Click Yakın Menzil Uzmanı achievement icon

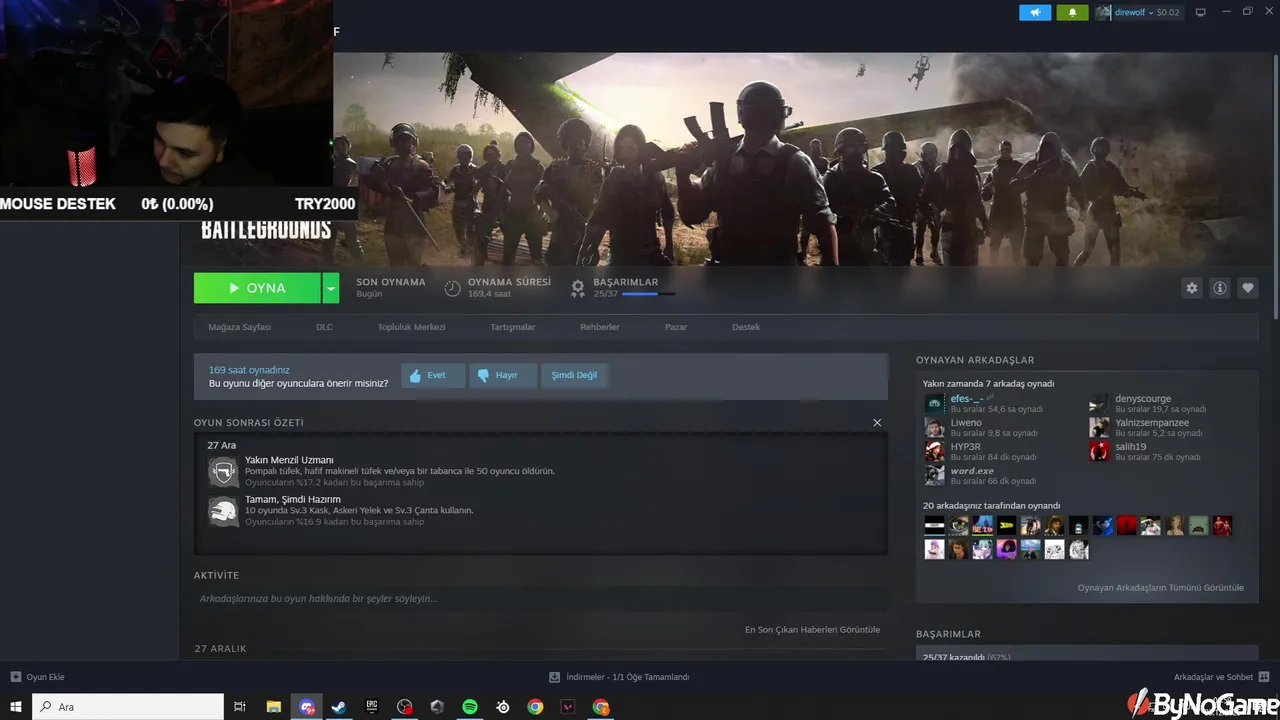point(223,471)
